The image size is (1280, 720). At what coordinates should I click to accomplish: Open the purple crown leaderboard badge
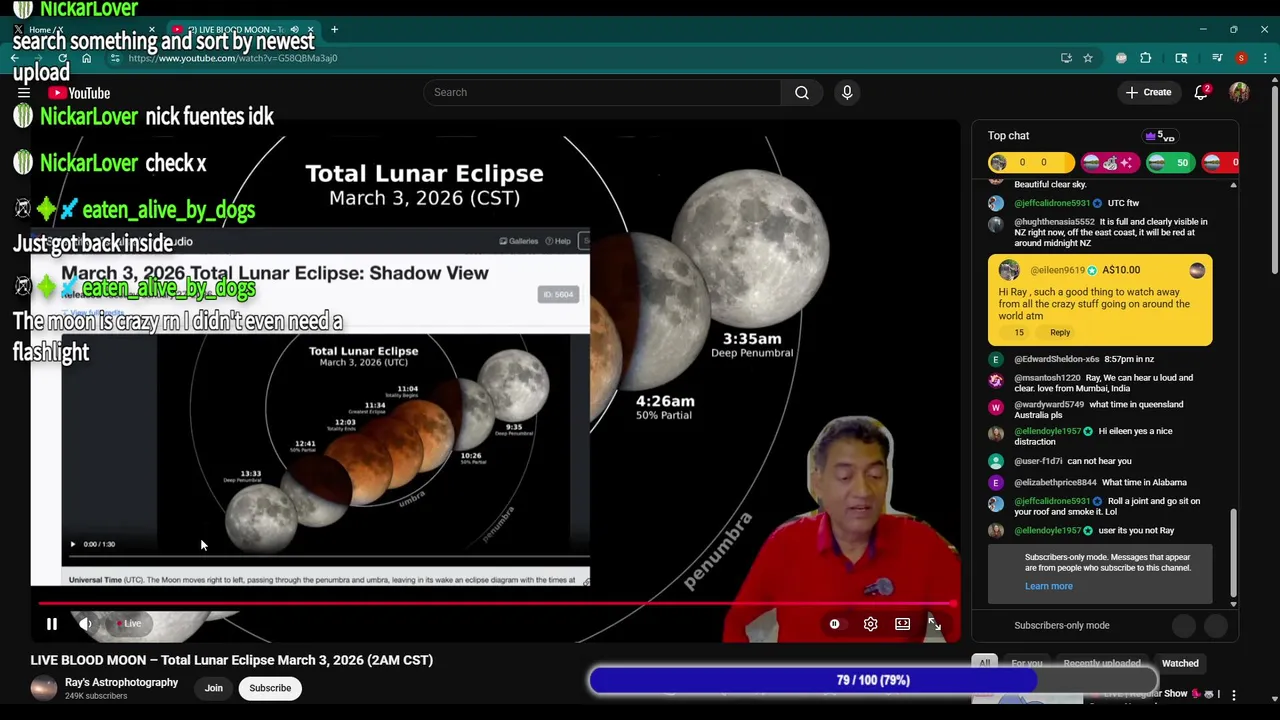pyautogui.click(x=1160, y=136)
